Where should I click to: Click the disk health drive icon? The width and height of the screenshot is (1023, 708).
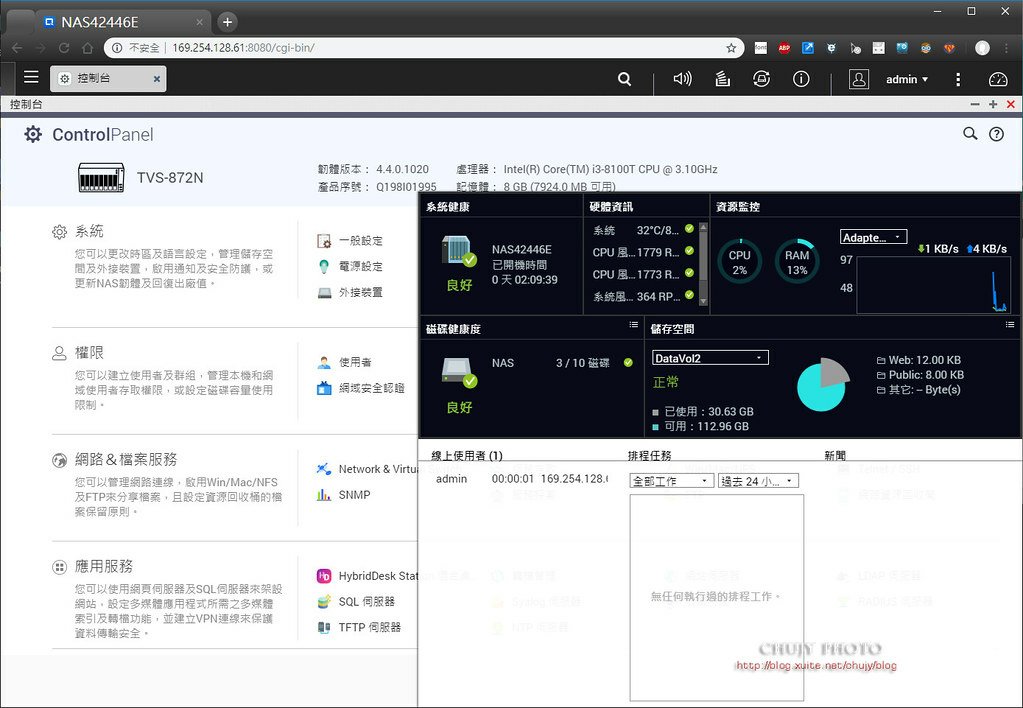pyautogui.click(x=459, y=372)
